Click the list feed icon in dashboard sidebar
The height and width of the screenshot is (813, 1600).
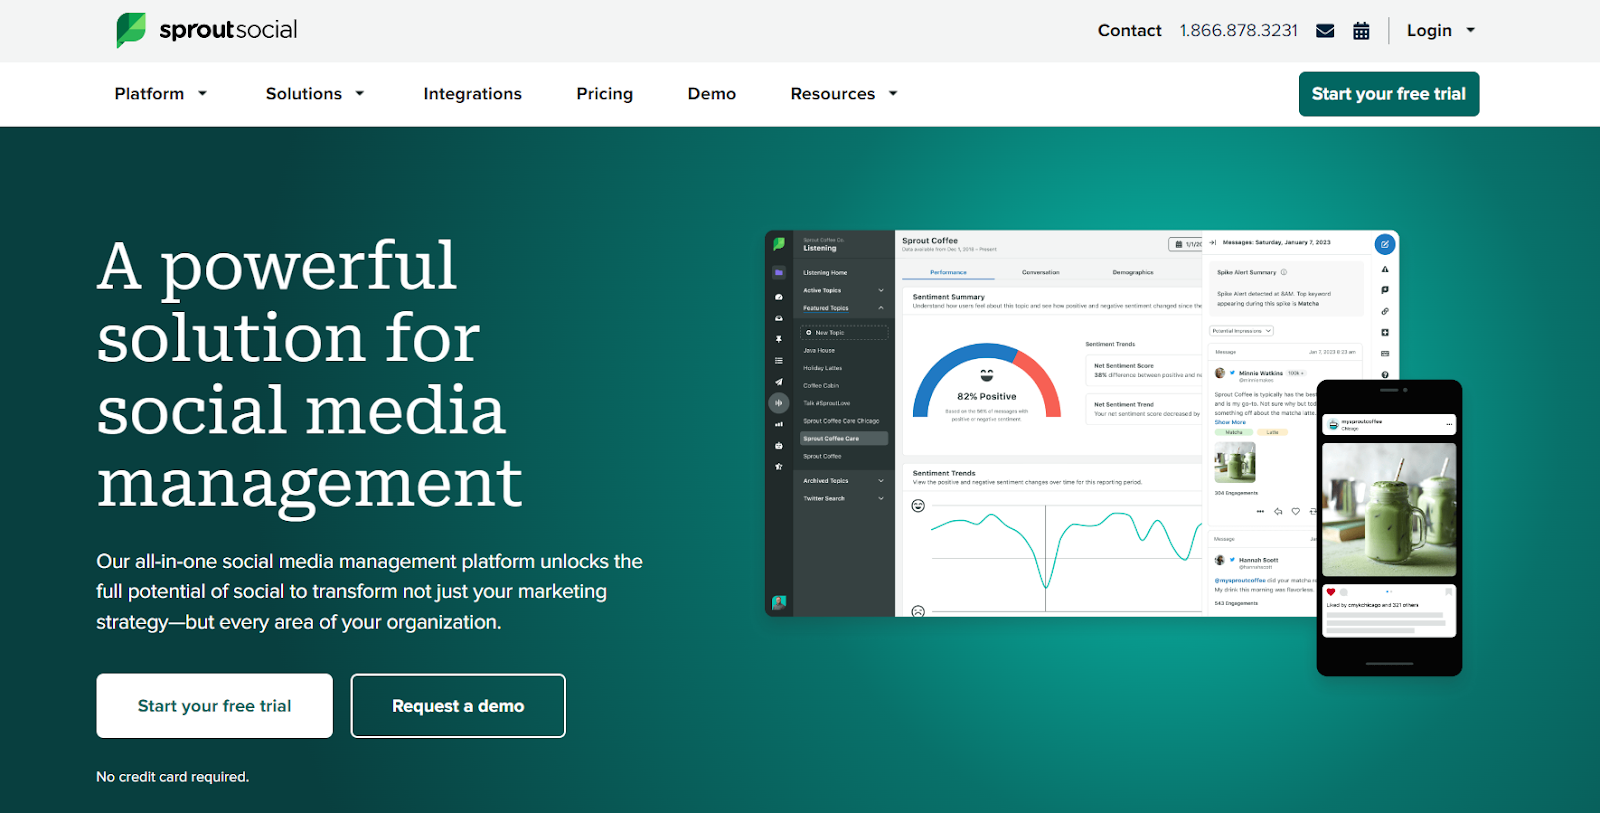(779, 361)
